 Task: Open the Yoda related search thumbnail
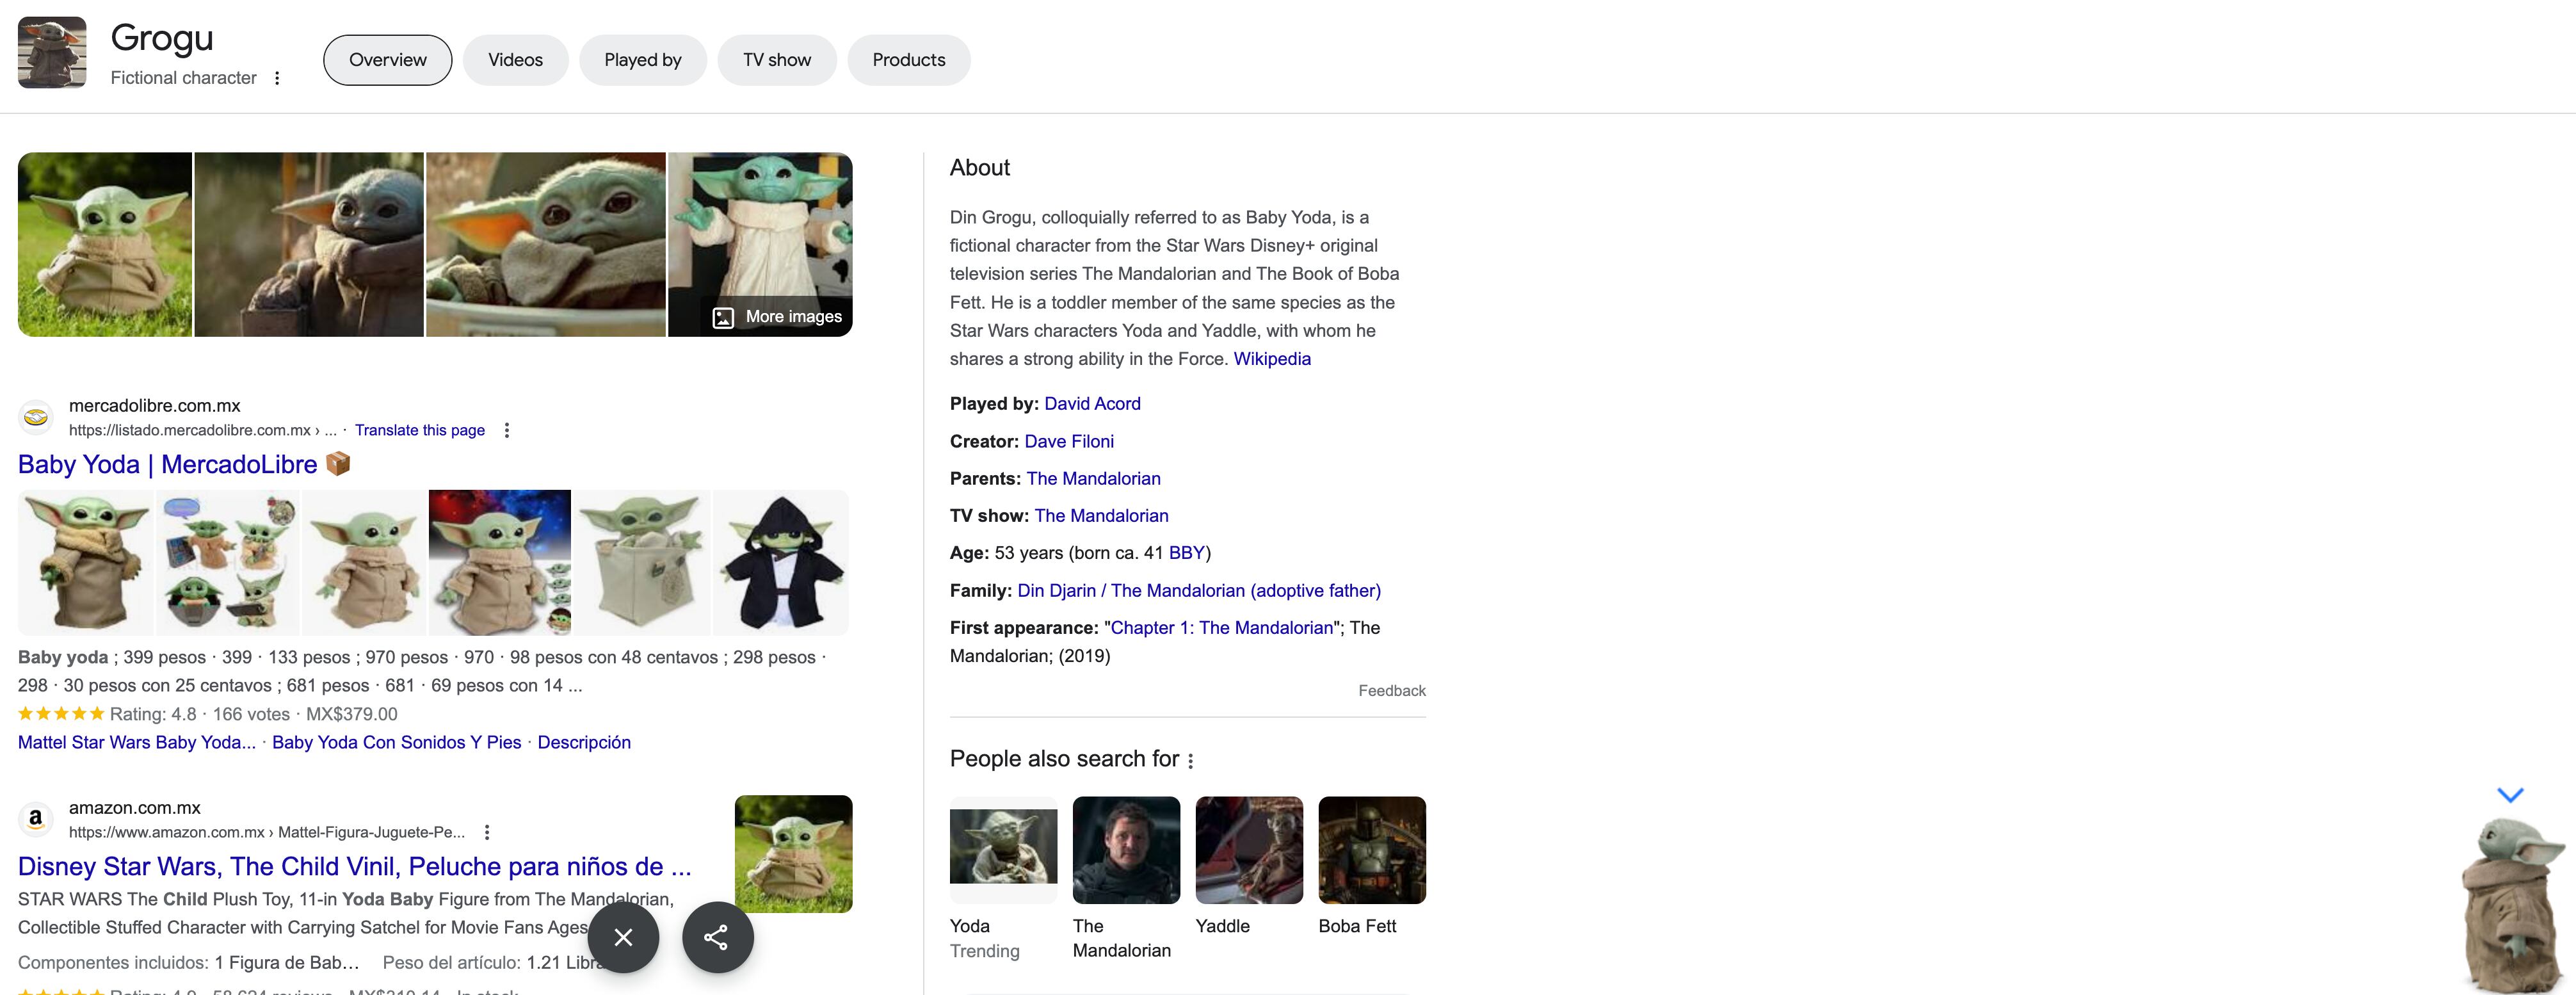coord(1003,849)
